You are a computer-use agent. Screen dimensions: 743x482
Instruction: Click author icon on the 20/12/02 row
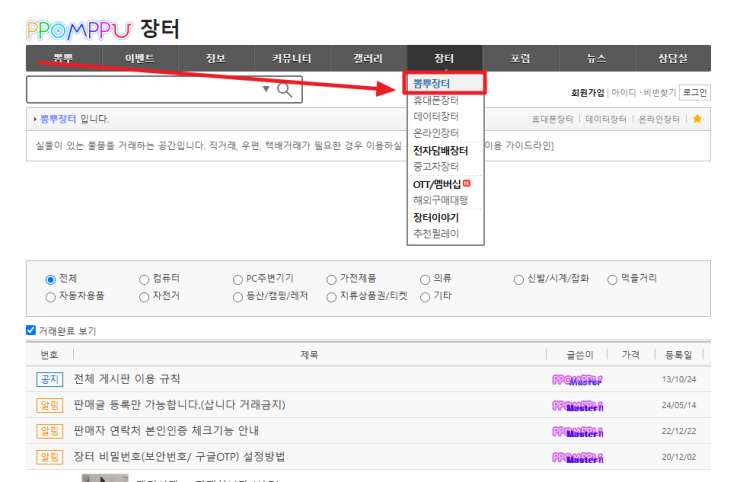pos(577,457)
